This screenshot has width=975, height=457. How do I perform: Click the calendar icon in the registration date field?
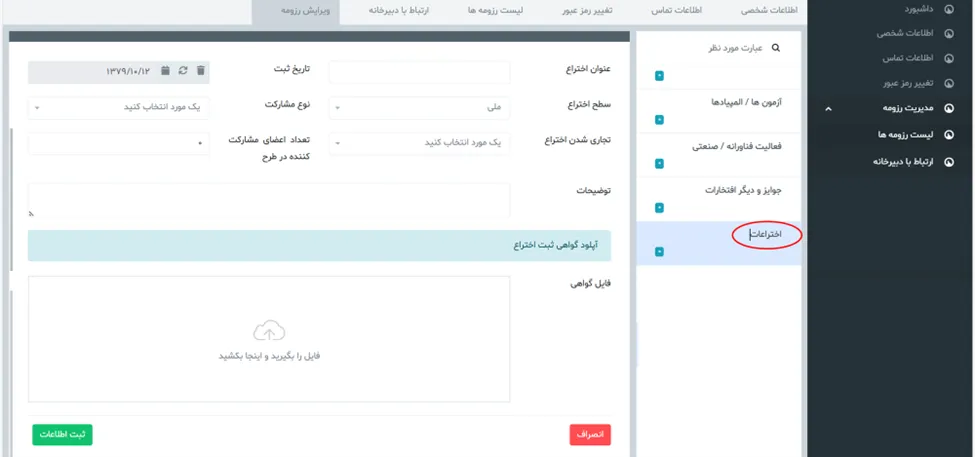(x=165, y=71)
